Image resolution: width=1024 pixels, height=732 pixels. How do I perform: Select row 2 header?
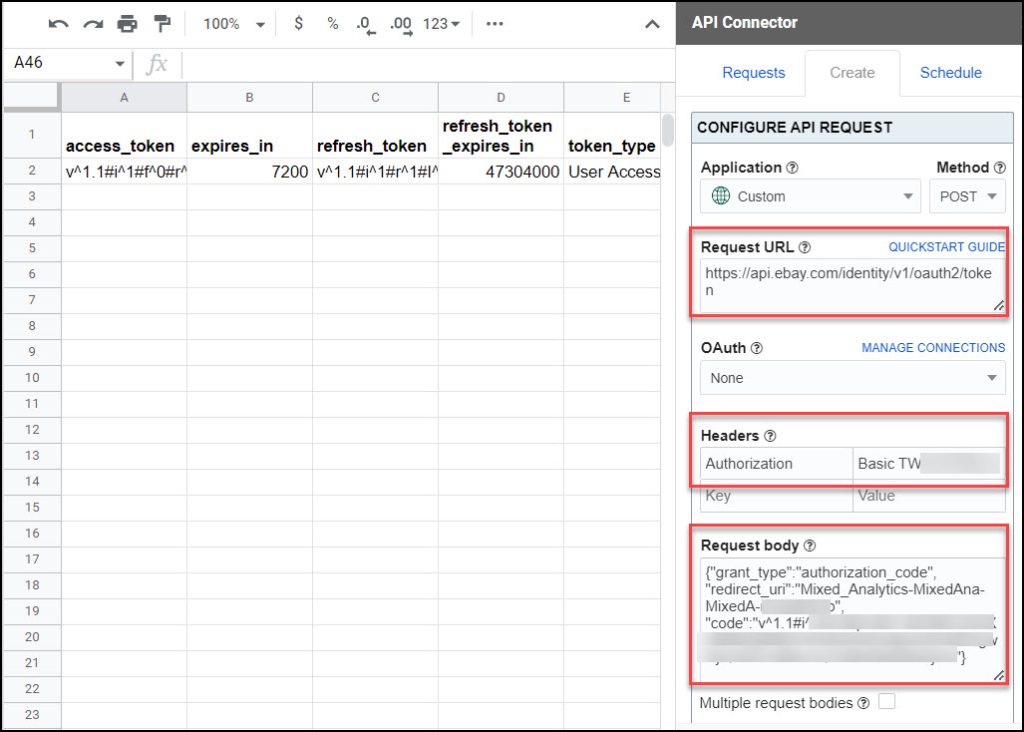(32, 171)
